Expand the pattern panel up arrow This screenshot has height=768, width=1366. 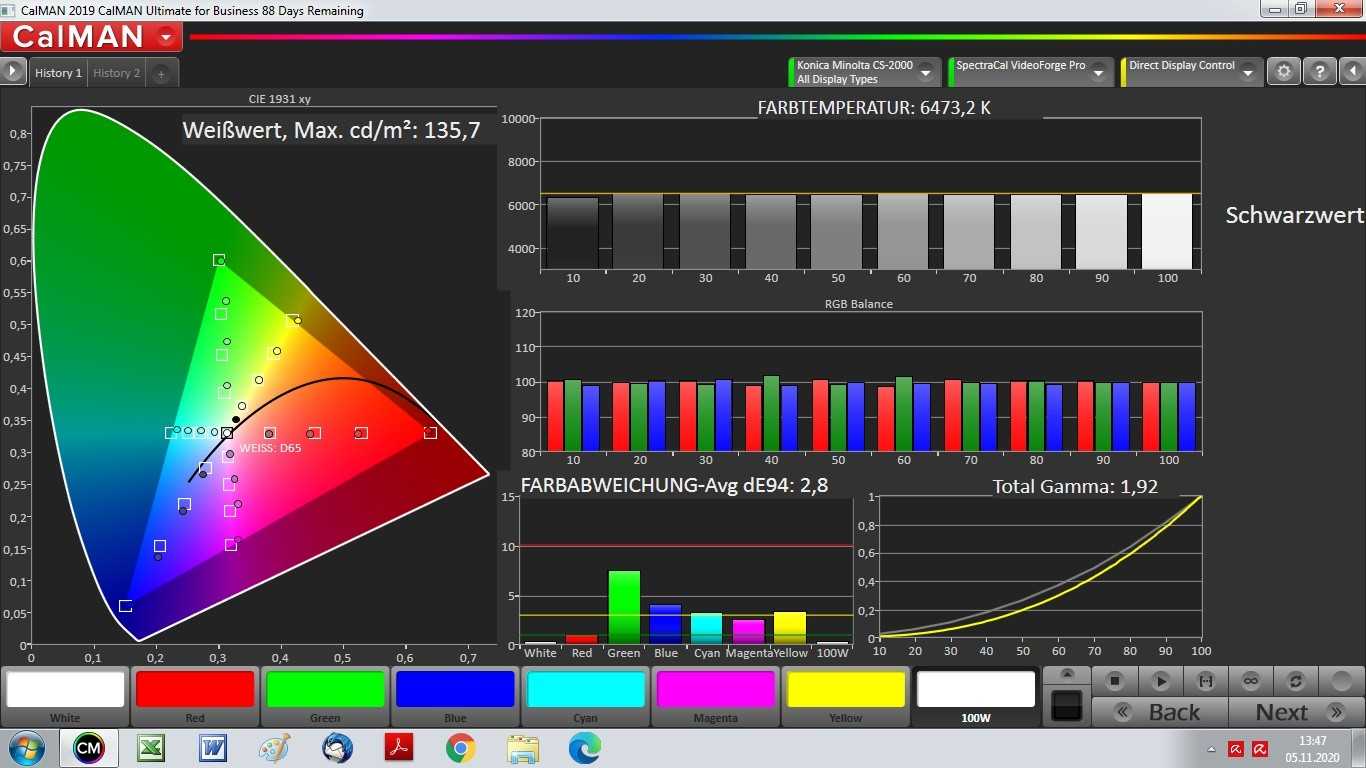(1067, 674)
